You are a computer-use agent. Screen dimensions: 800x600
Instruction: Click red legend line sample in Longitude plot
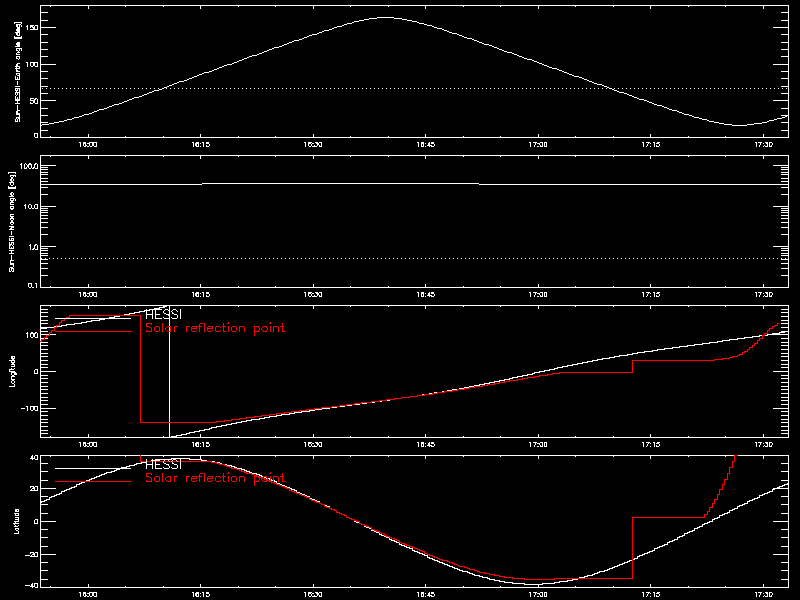93,332
